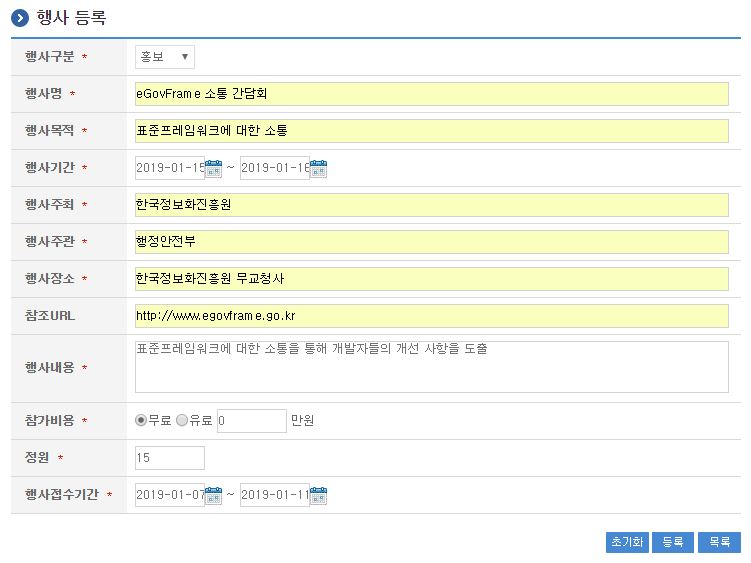Click the 참가비용 amount field in 만원
Viewport: 751px width, 563px height.
point(251,421)
